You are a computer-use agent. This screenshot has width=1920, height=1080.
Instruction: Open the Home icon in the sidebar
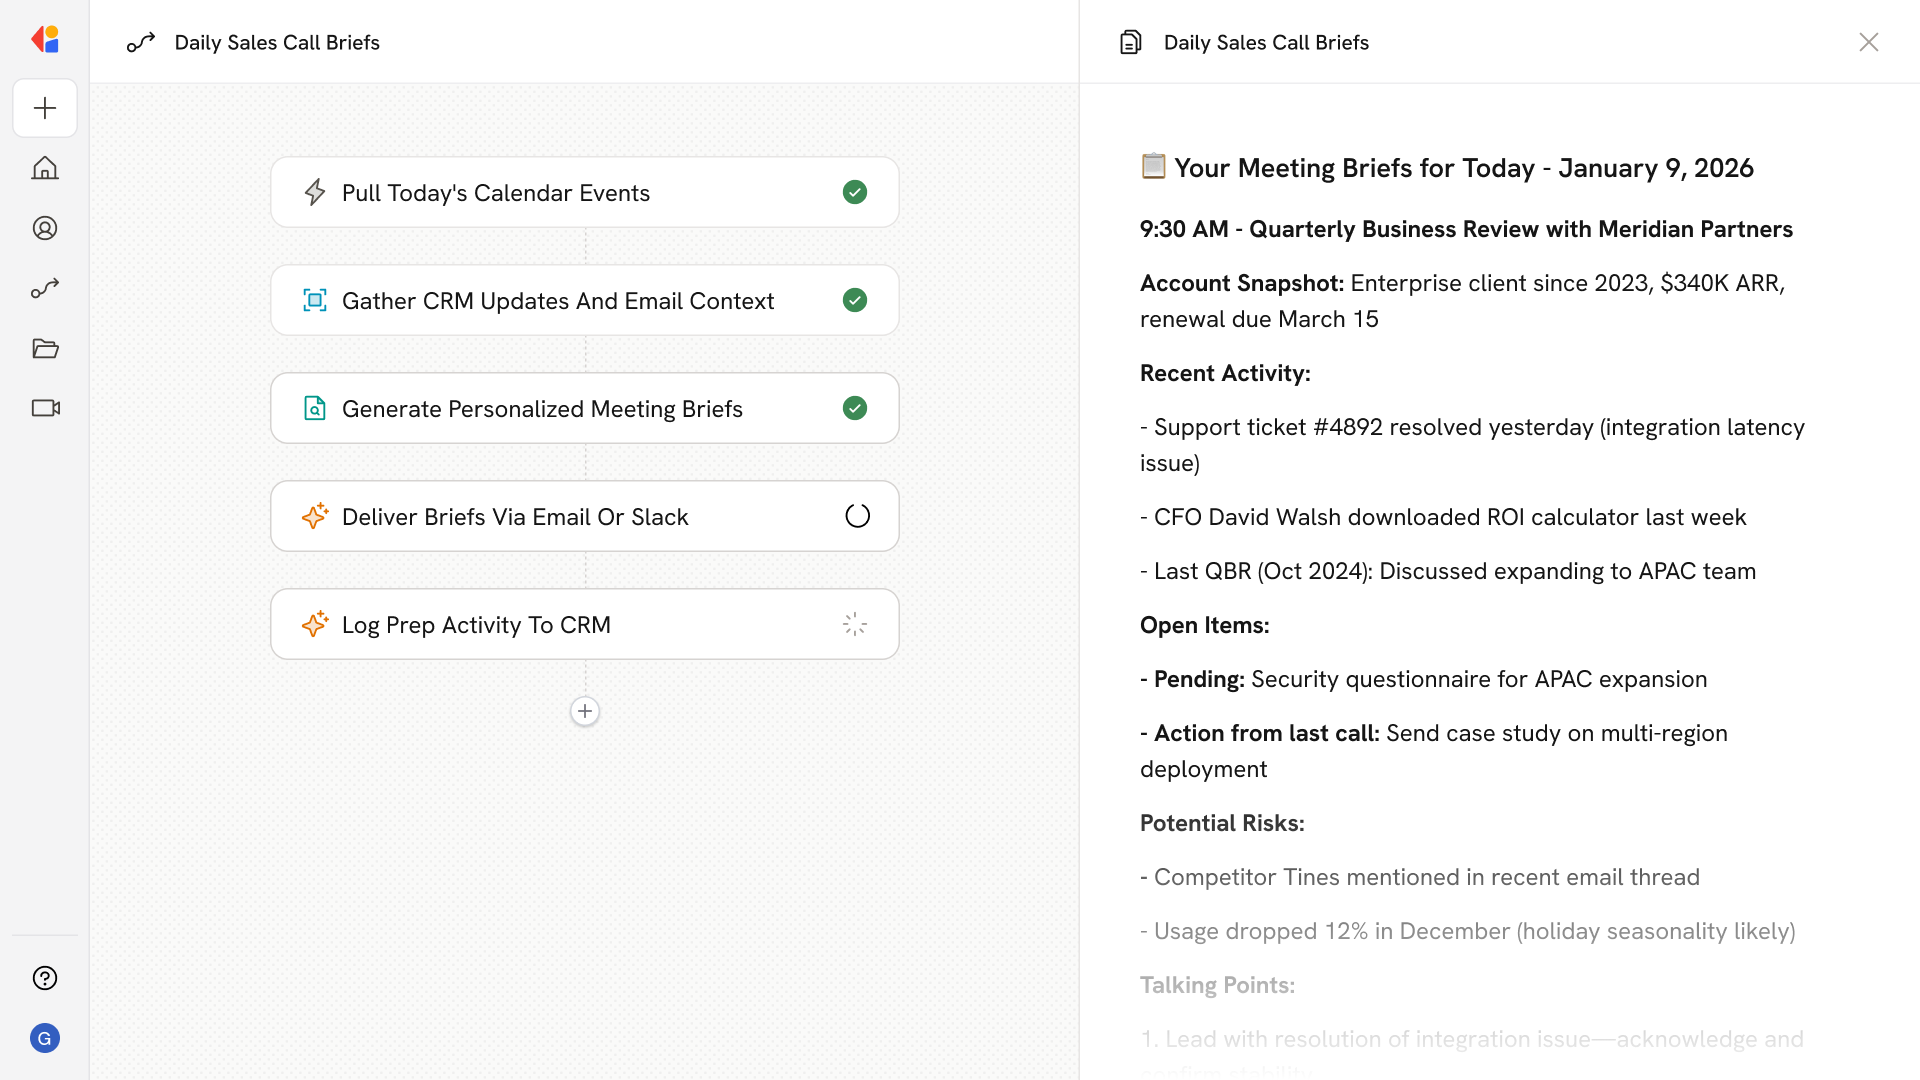[x=45, y=168]
